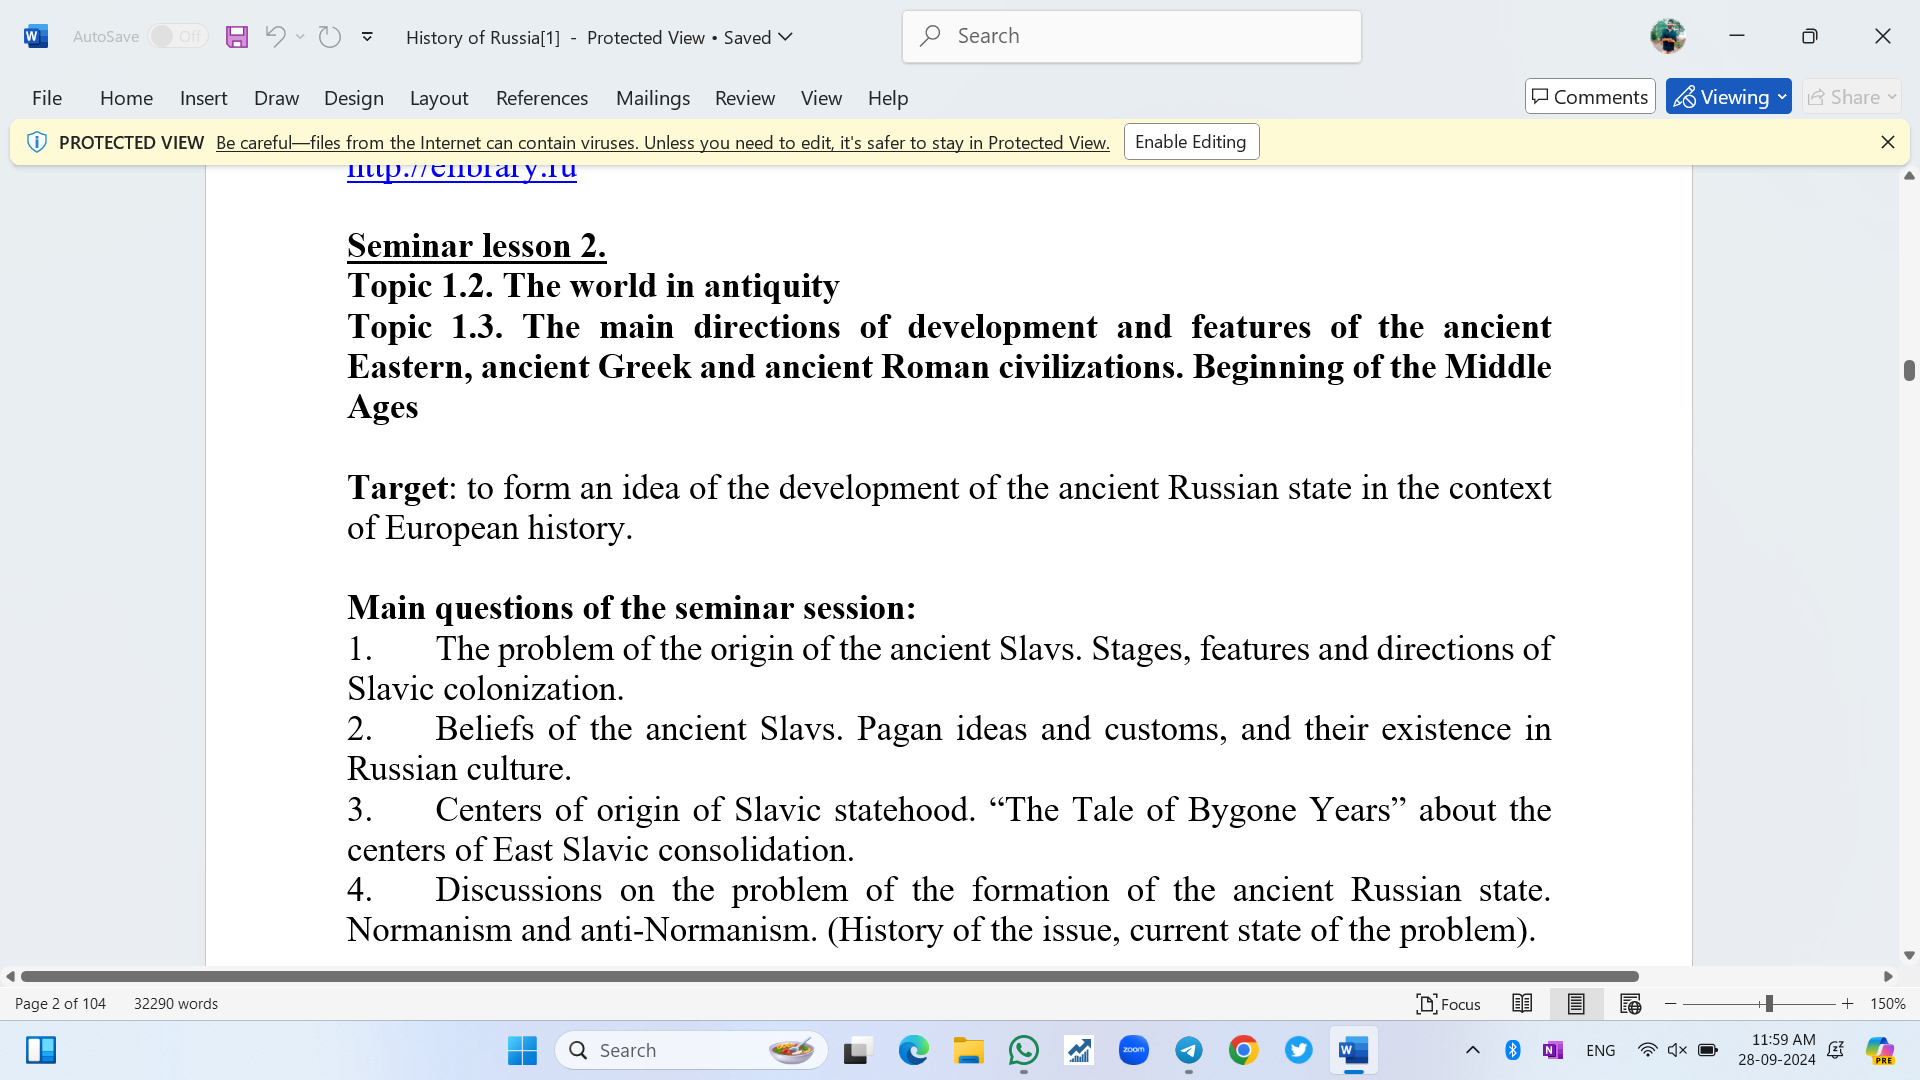Click the Bluetooth tray icon
Image resolution: width=1920 pixels, height=1080 pixels.
(1513, 1050)
